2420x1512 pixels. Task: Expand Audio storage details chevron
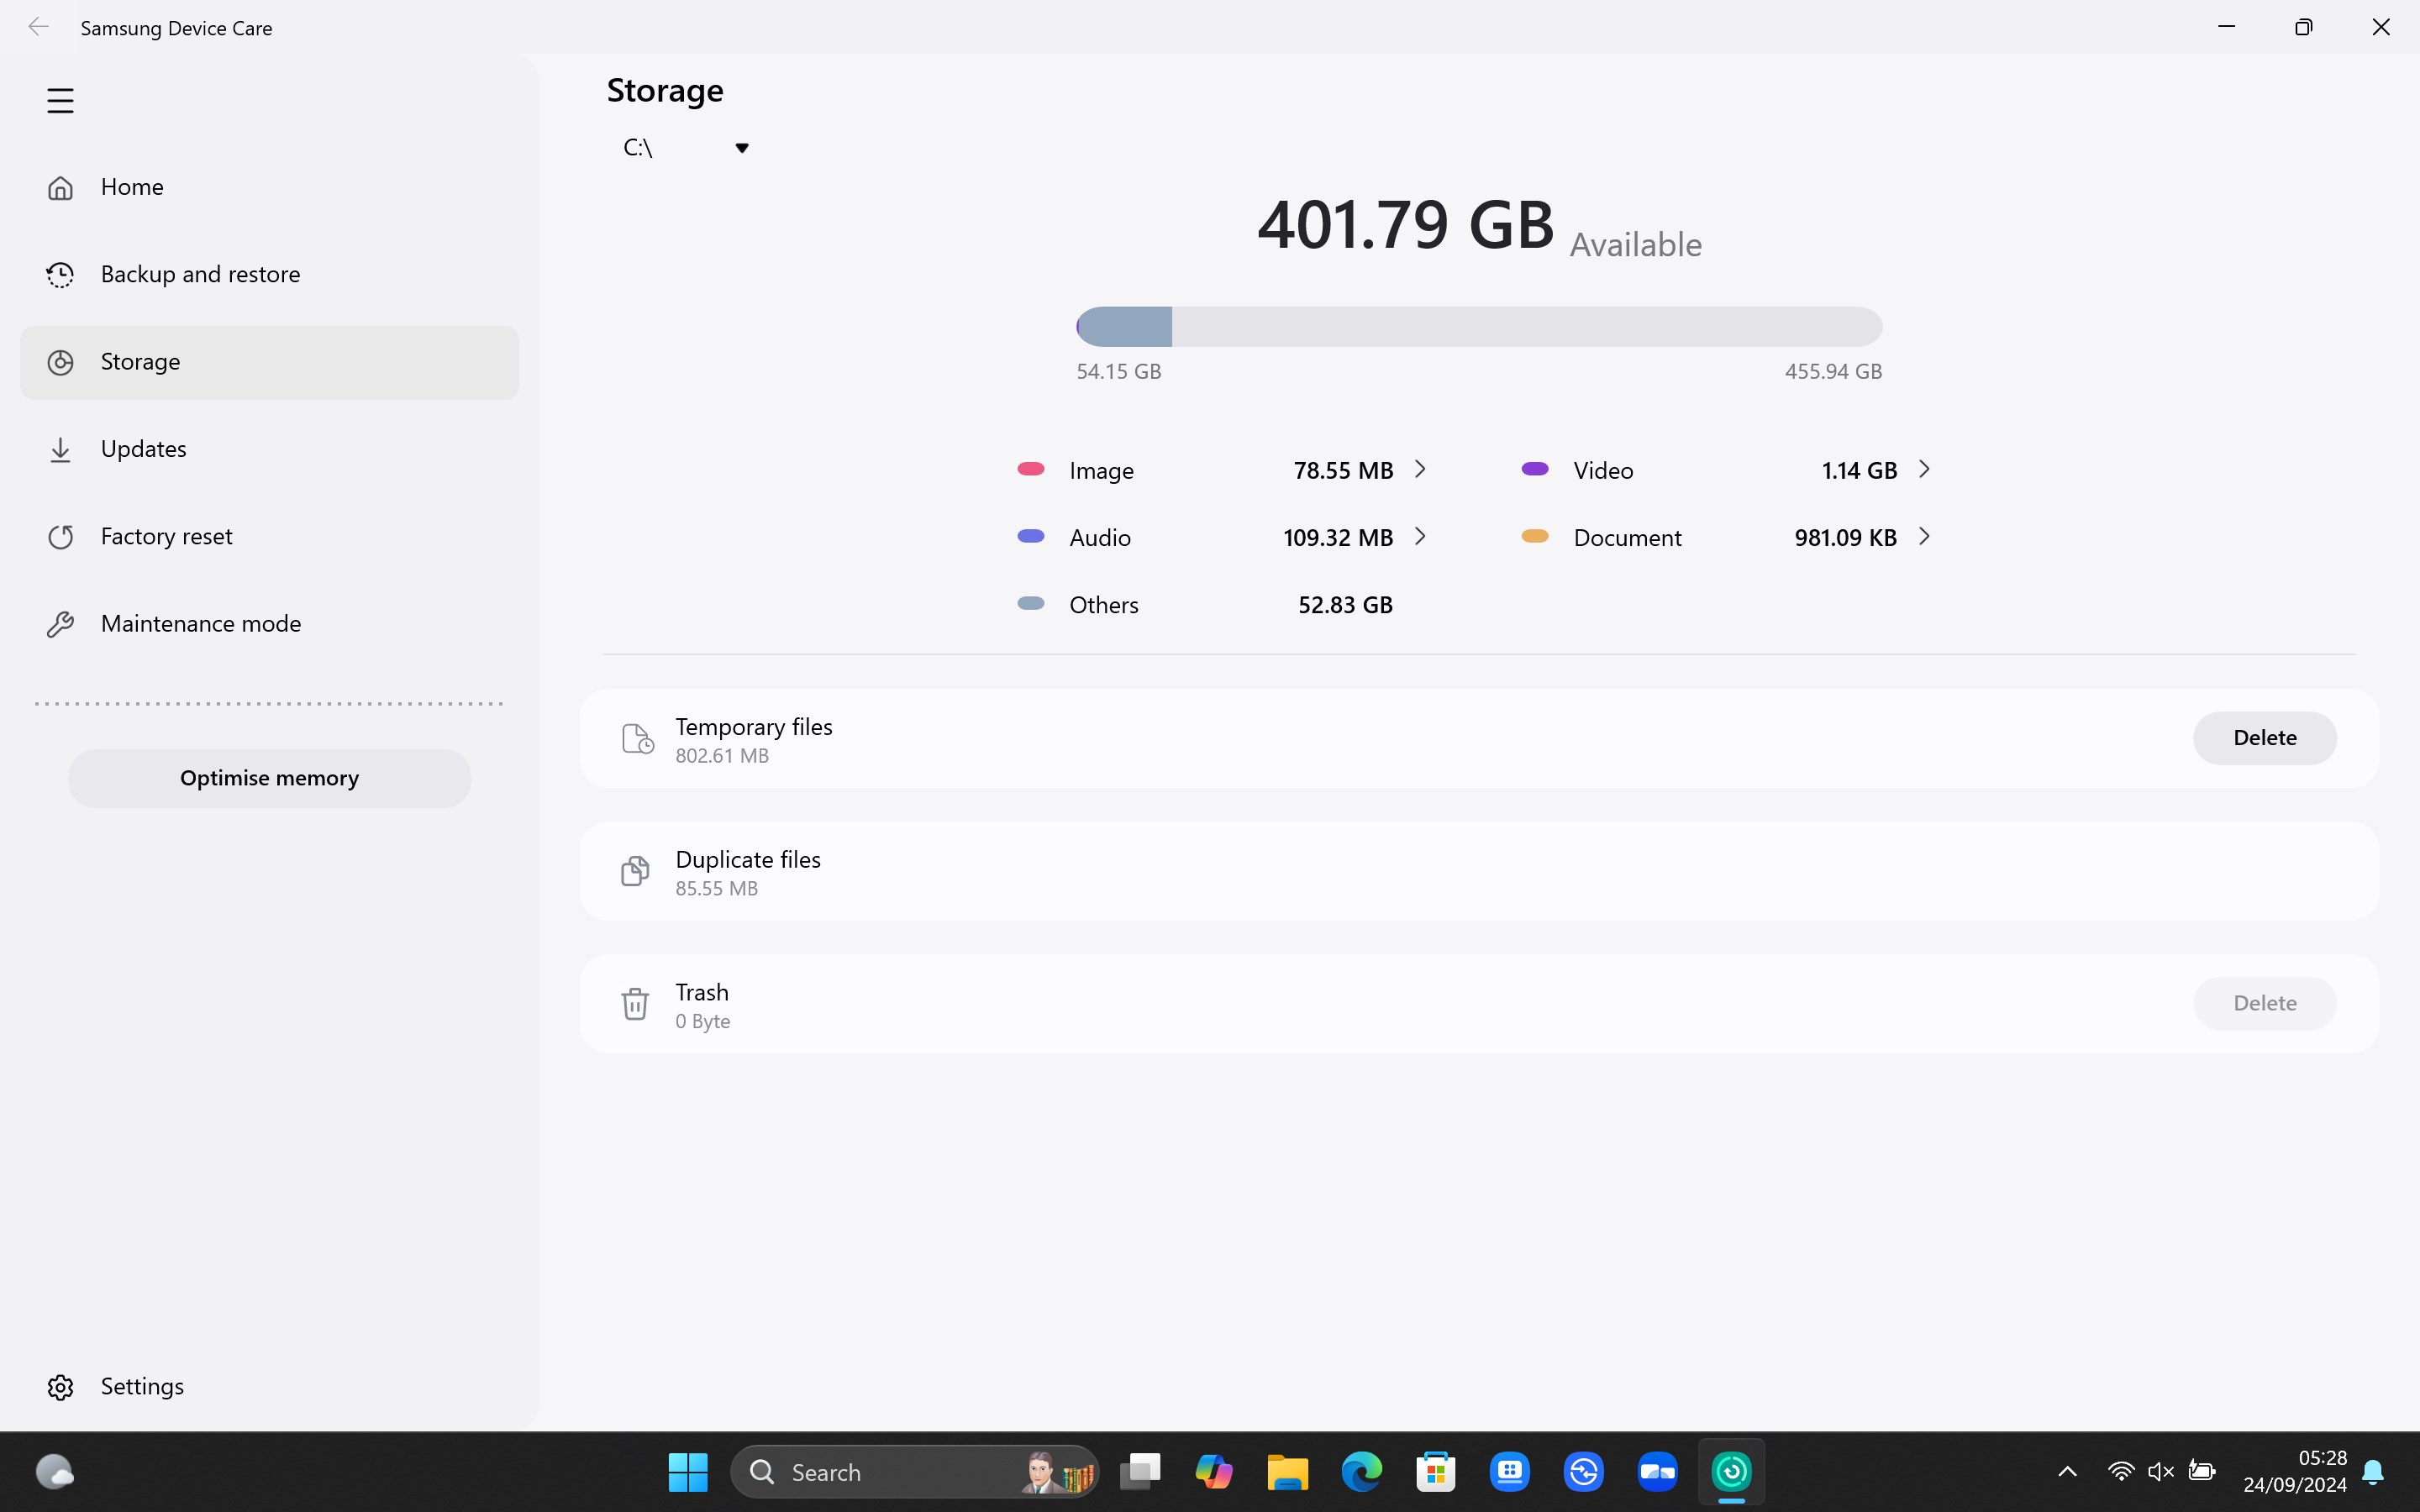pyautogui.click(x=1420, y=537)
